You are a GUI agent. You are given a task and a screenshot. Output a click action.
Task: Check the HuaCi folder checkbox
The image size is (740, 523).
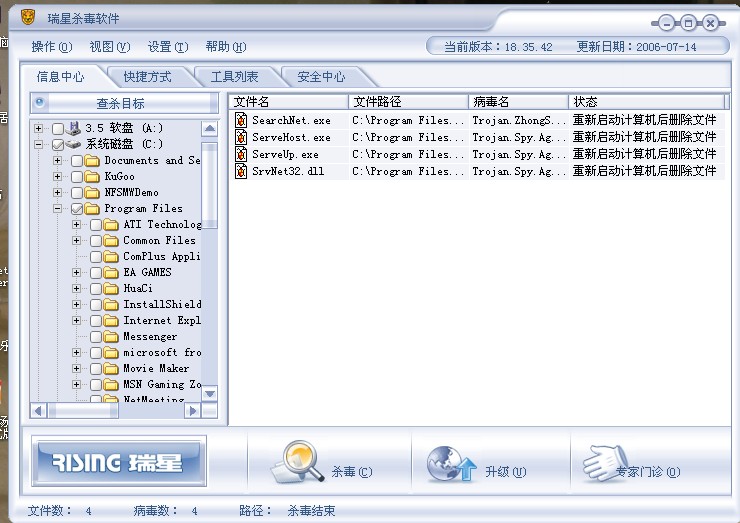[x=96, y=289]
